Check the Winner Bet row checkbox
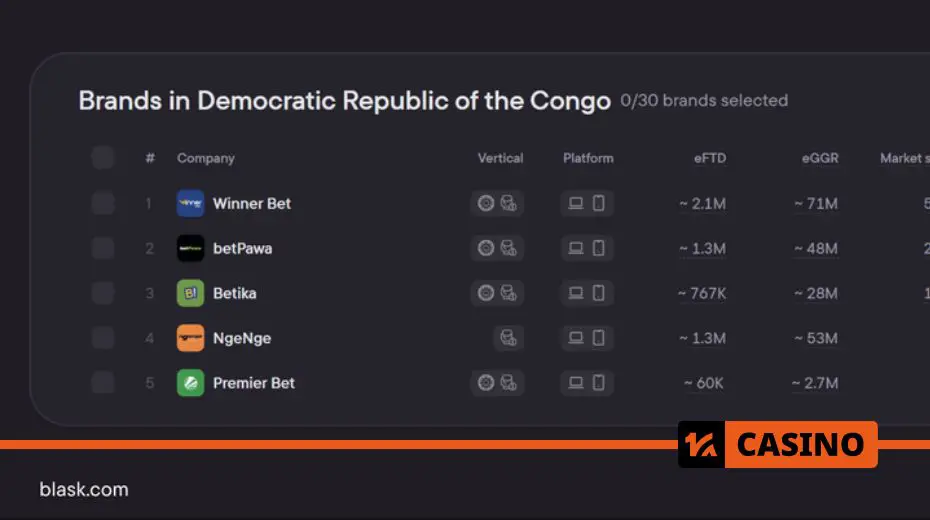The height and width of the screenshot is (520, 930). (103, 203)
